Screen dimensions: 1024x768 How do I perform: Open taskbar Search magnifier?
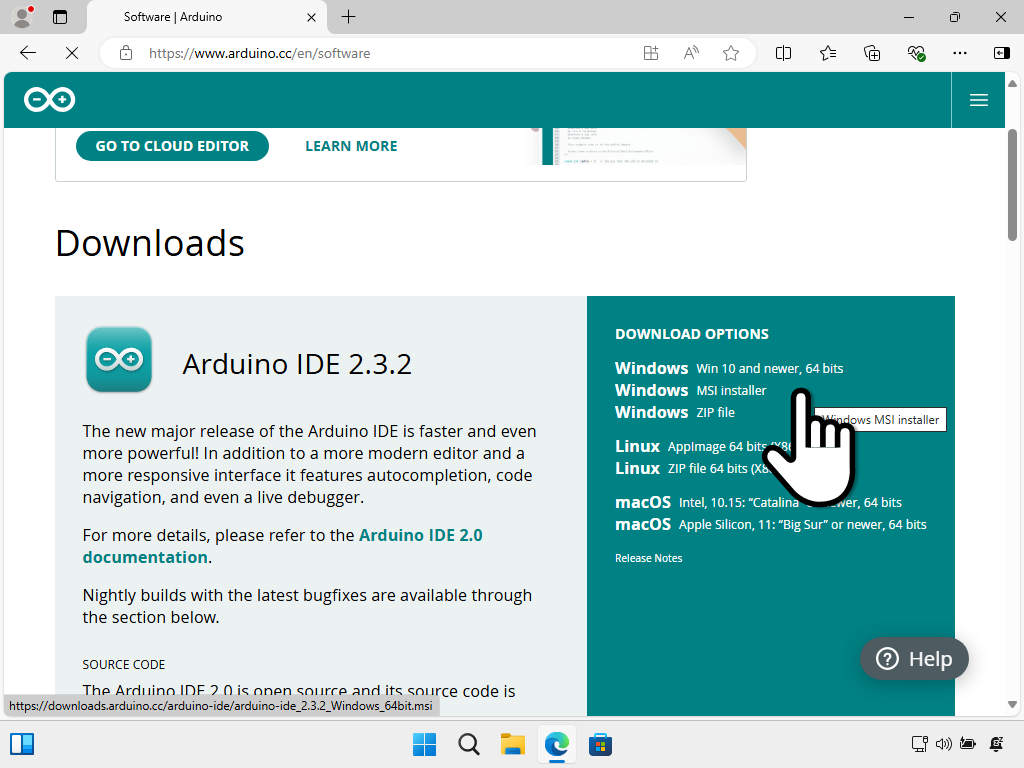468,744
